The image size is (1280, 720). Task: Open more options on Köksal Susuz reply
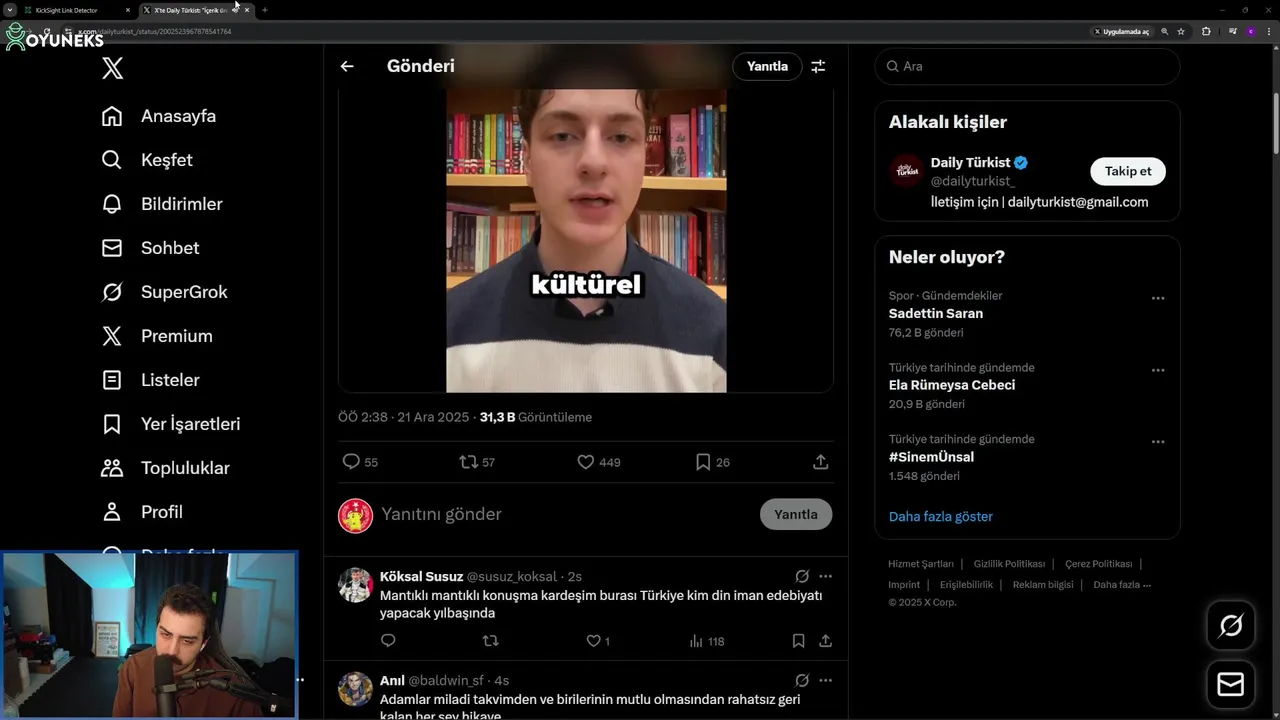825,576
